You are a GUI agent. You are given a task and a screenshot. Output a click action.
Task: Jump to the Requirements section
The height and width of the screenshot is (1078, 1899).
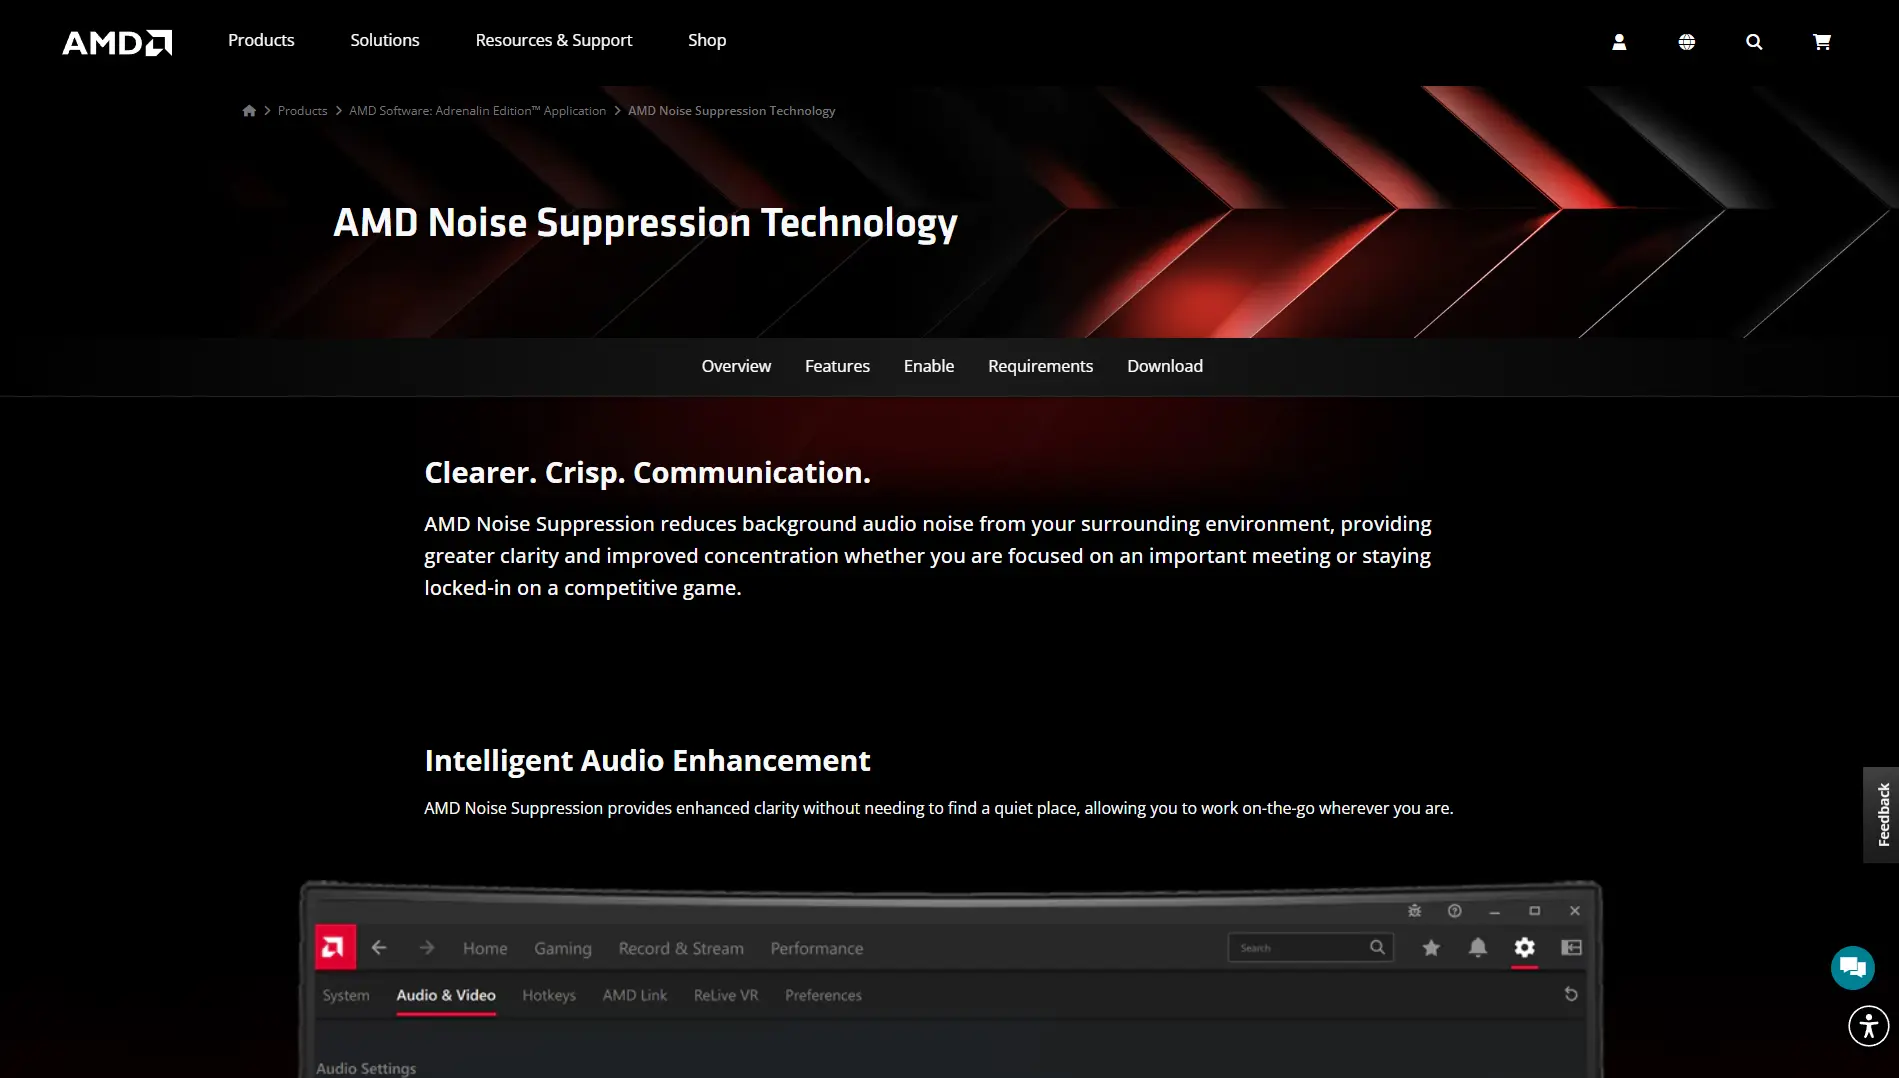tap(1040, 366)
